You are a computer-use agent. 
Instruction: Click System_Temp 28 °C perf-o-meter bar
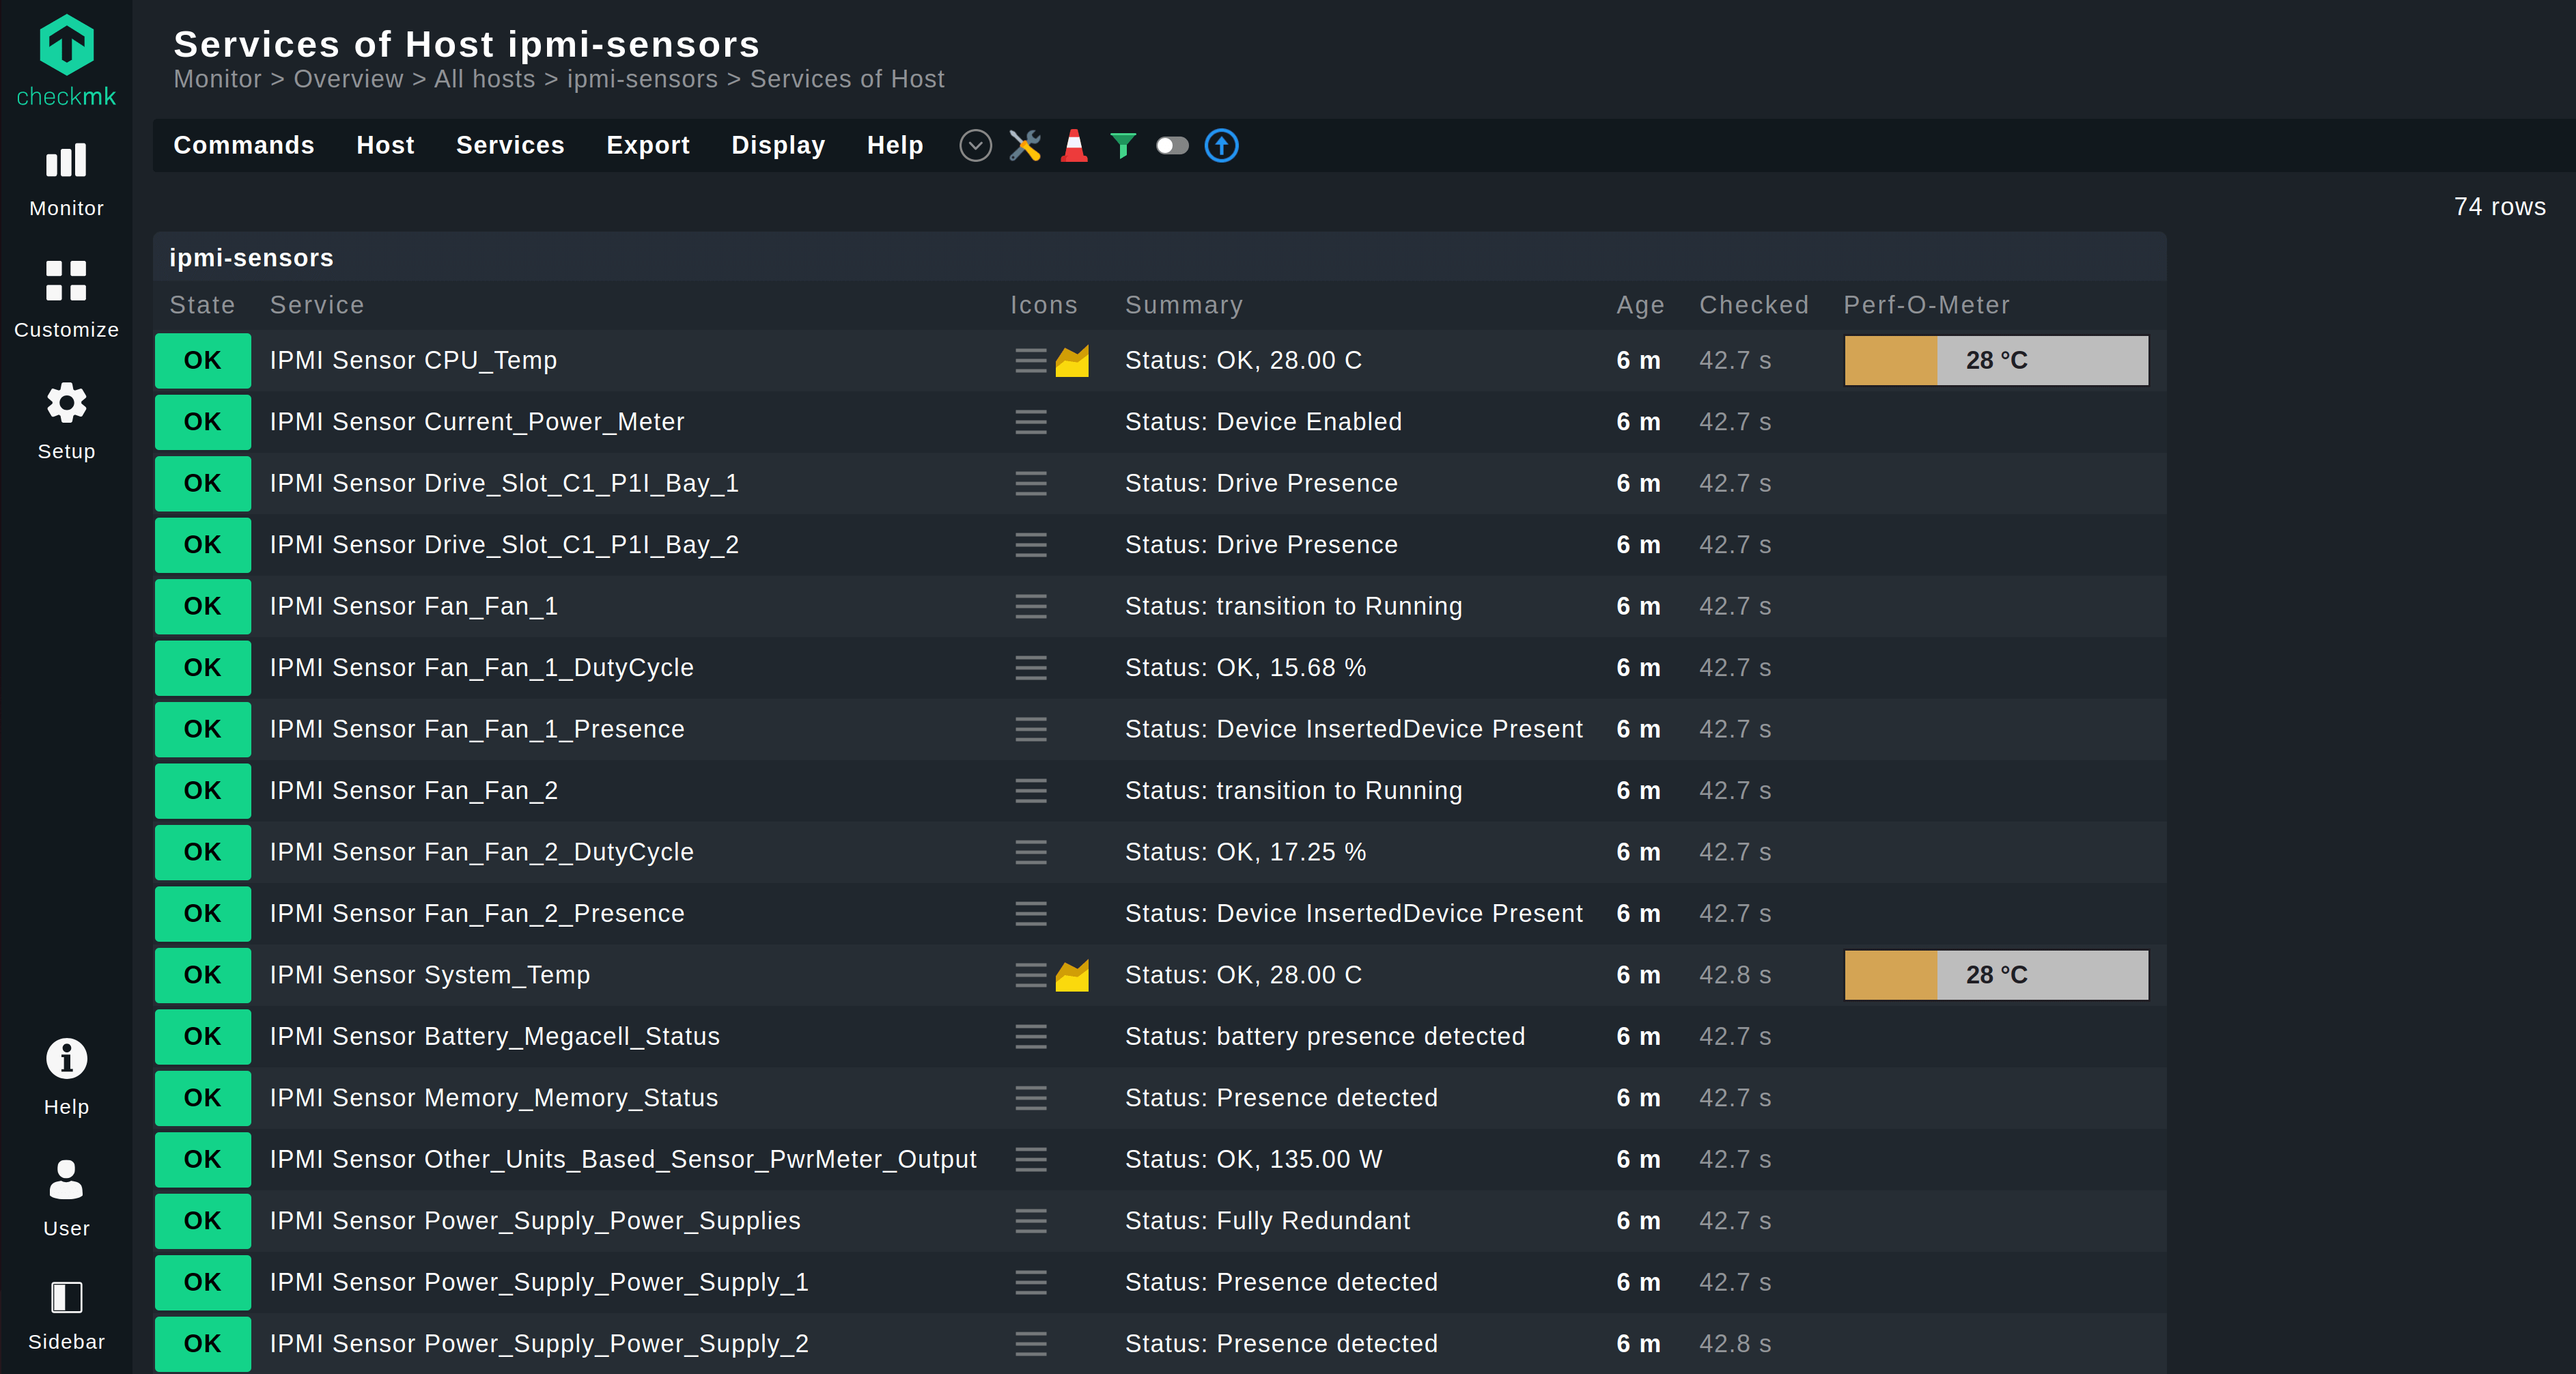(1996, 975)
